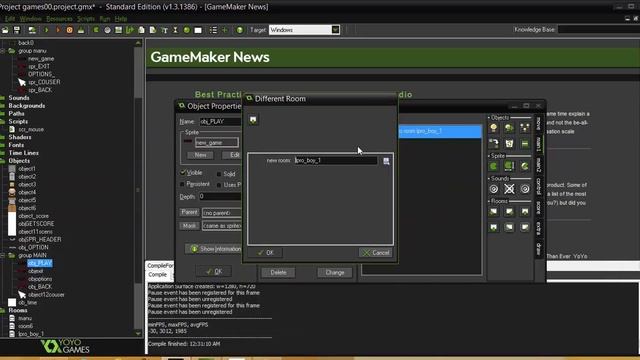The width and height of the screenshot is (640, 360).
Task: Switch to the main1 actions tab
Action: 538,144
